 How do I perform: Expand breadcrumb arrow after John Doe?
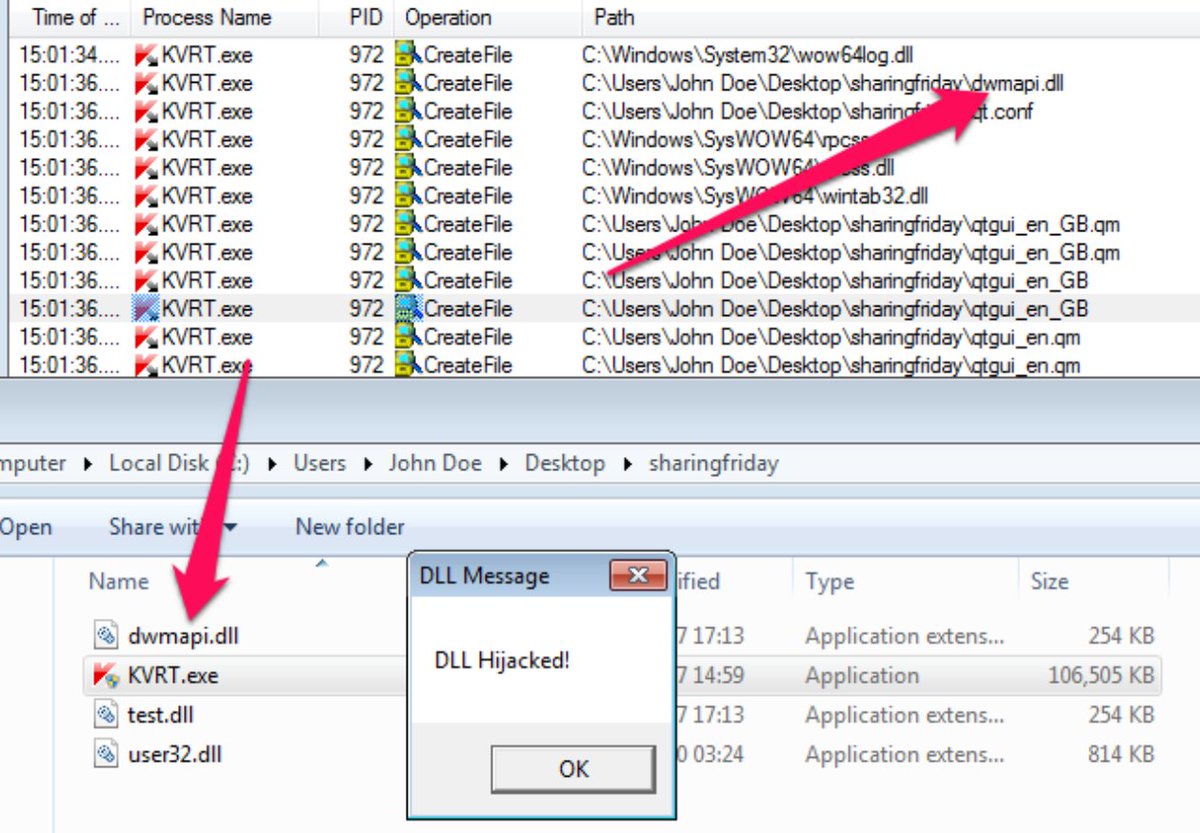(503, 464)
